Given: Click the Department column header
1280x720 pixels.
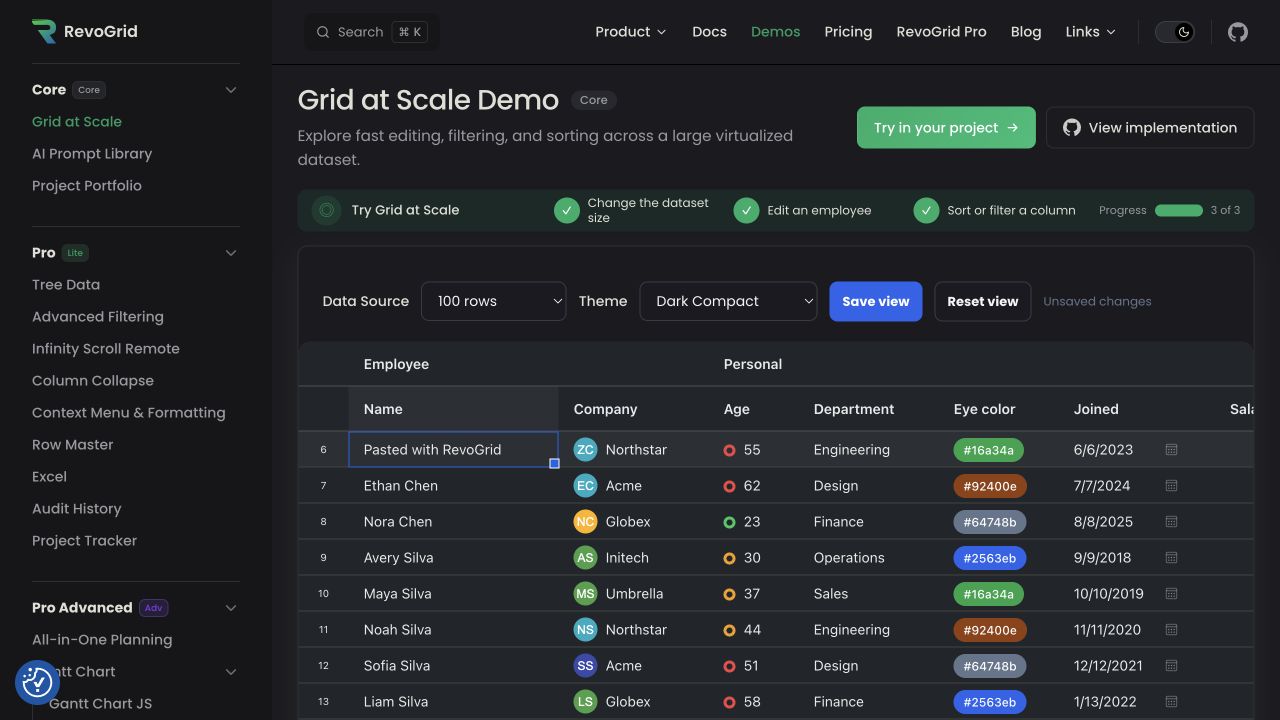Looking at the screenshot, I should click(x=869, y=409).
